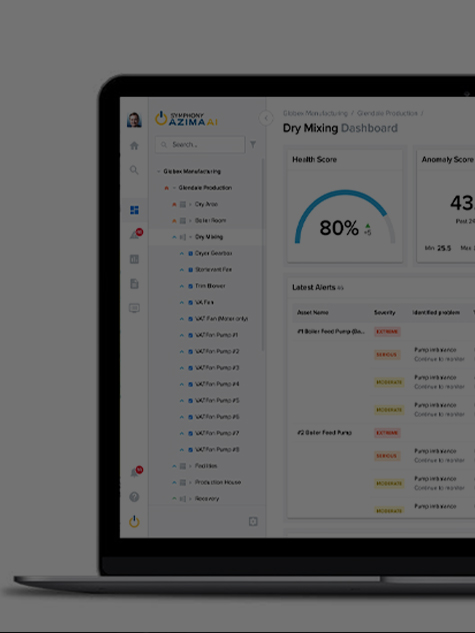Expand the Facilities tree node
This screenshot has width=475, height=633.
coord(190,466)
